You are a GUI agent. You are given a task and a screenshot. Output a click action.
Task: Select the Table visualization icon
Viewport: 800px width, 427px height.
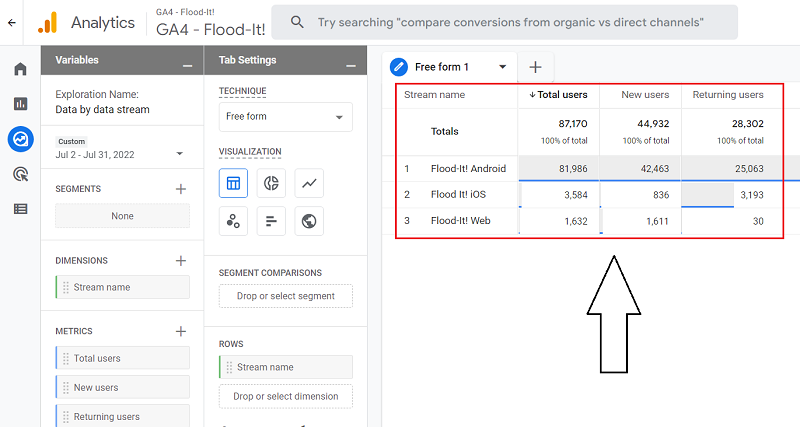[233, 183]
